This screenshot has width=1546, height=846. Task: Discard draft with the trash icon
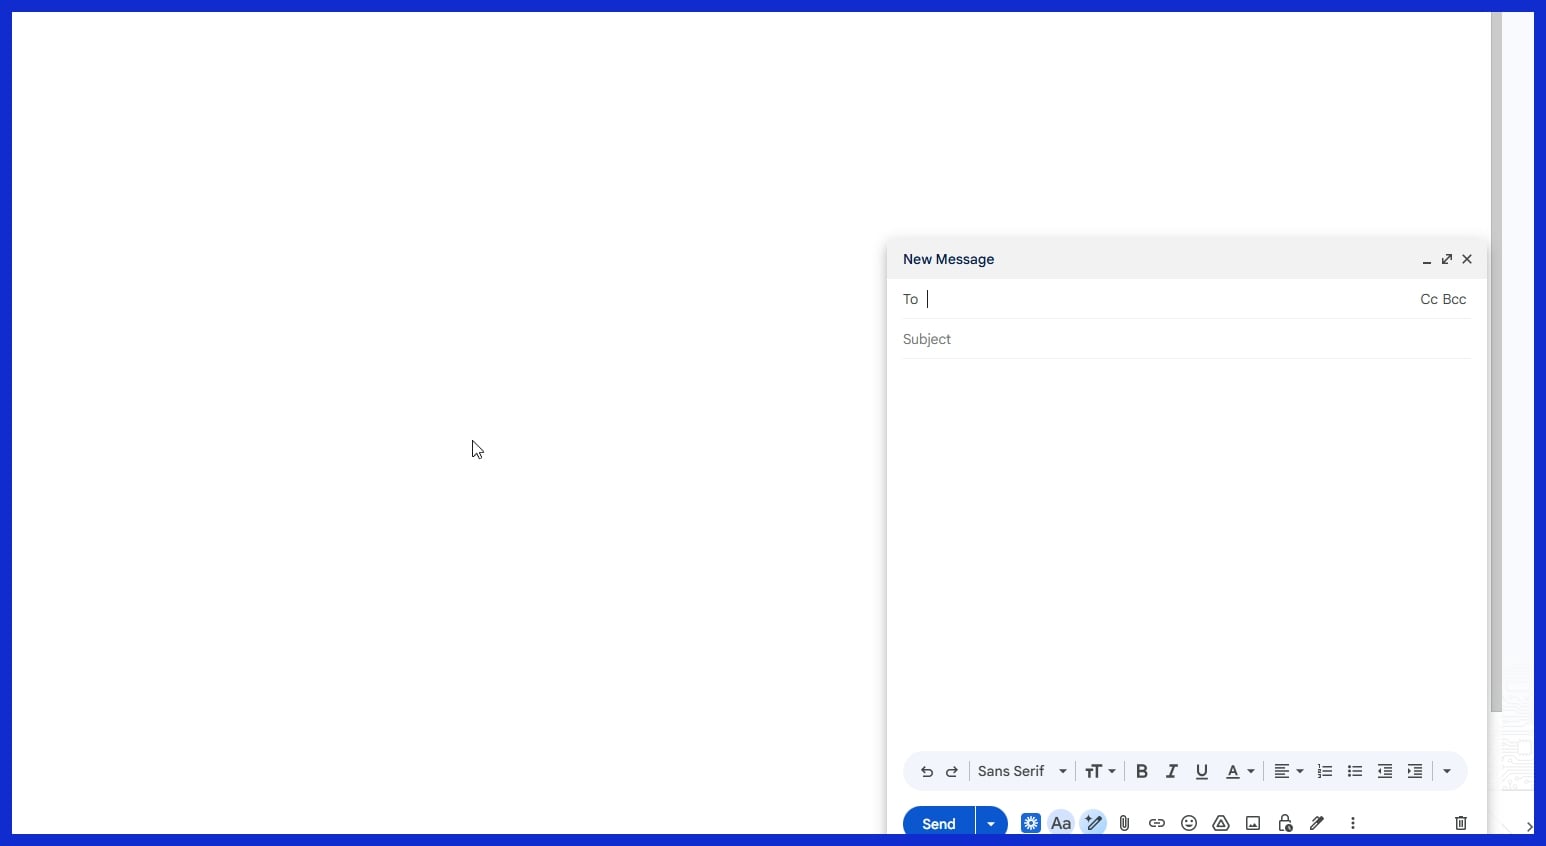pos(1461,823)
